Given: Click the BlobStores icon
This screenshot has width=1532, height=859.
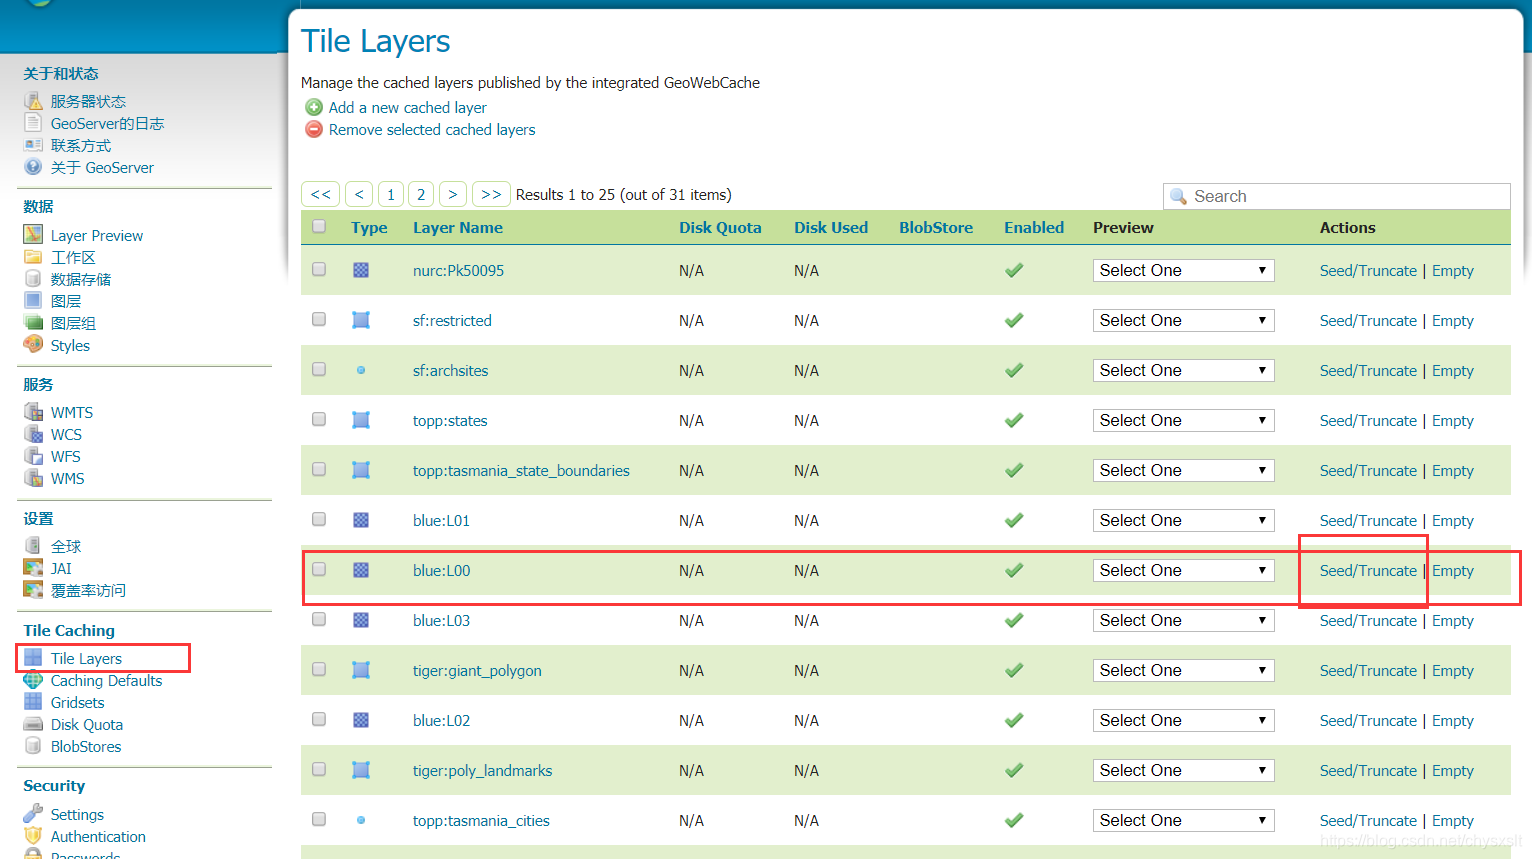Looking at the screenshot, I should 33,746.
